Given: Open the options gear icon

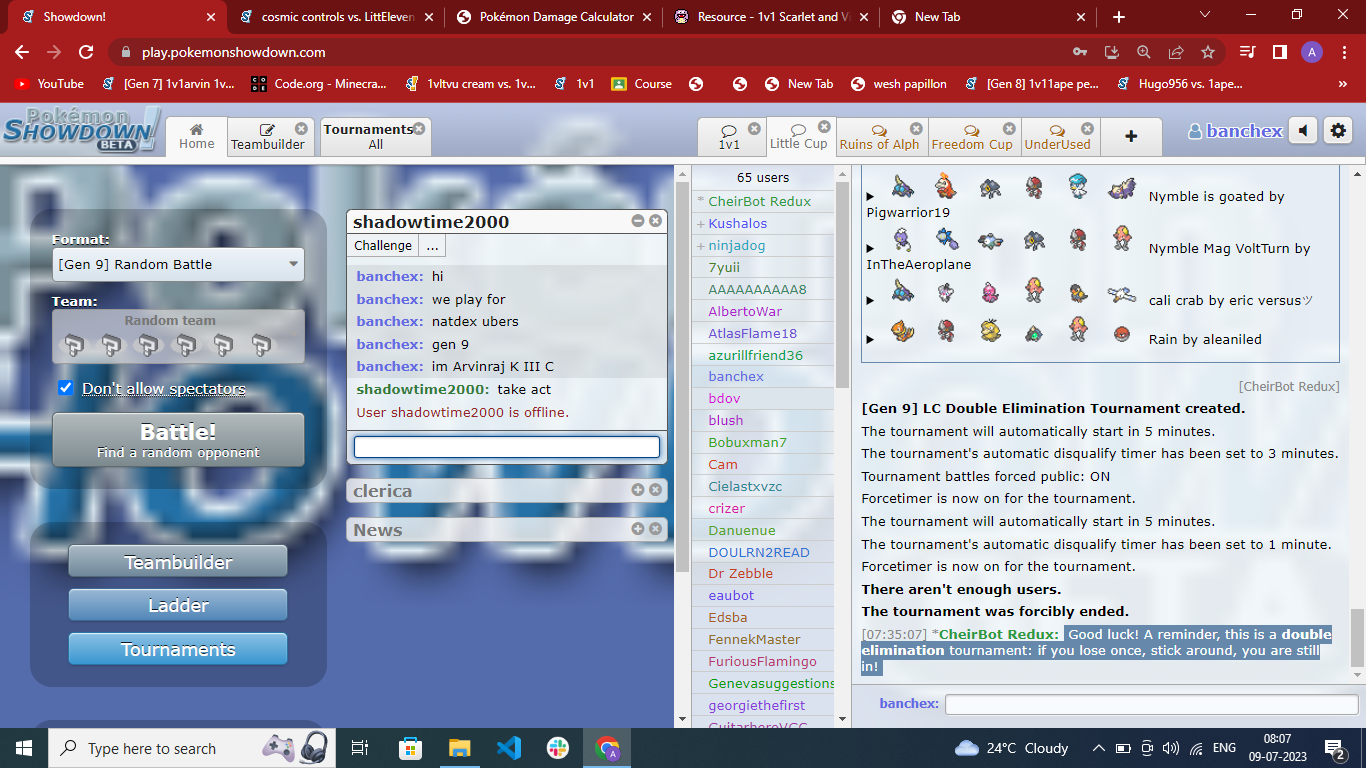Looking at the screenshot, I should [1338, 131].
